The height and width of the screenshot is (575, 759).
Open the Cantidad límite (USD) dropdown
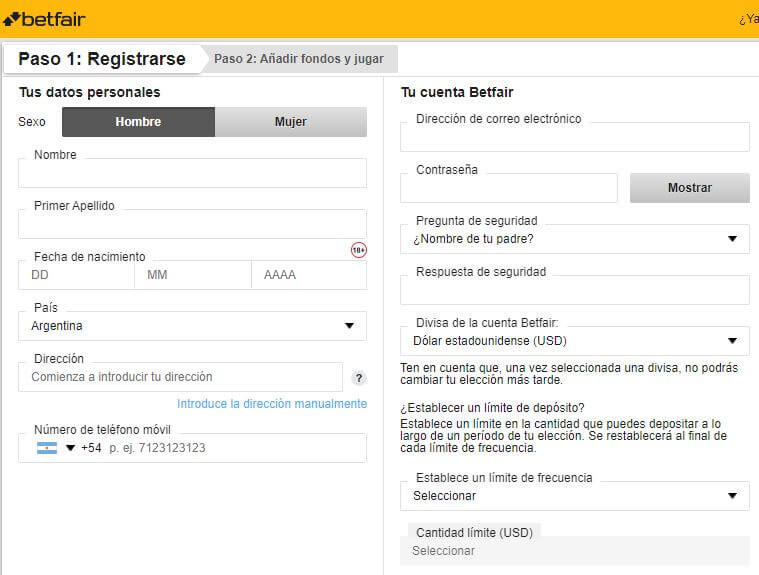[575, 551]
